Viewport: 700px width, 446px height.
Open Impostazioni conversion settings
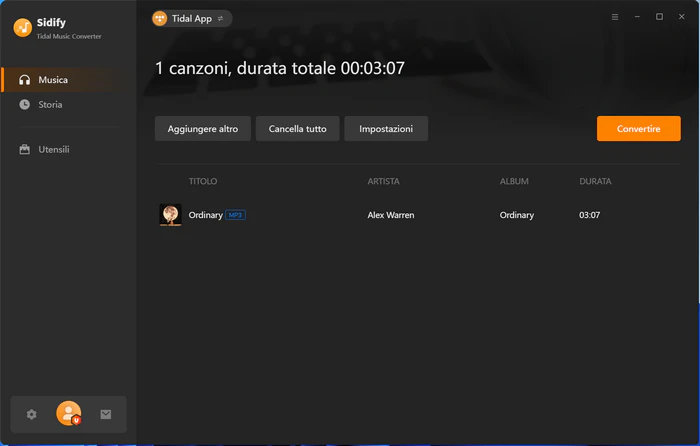[x=386, y=129]
